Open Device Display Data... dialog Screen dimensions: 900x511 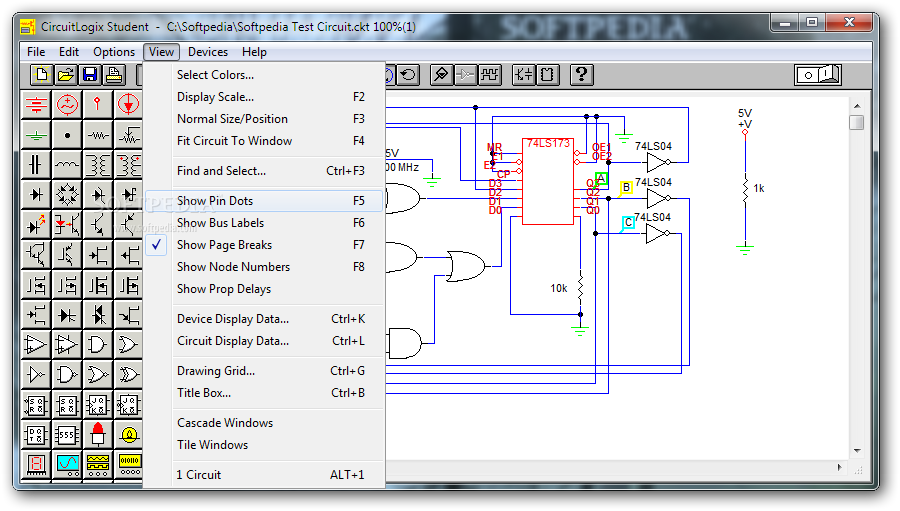click(263, 319)
